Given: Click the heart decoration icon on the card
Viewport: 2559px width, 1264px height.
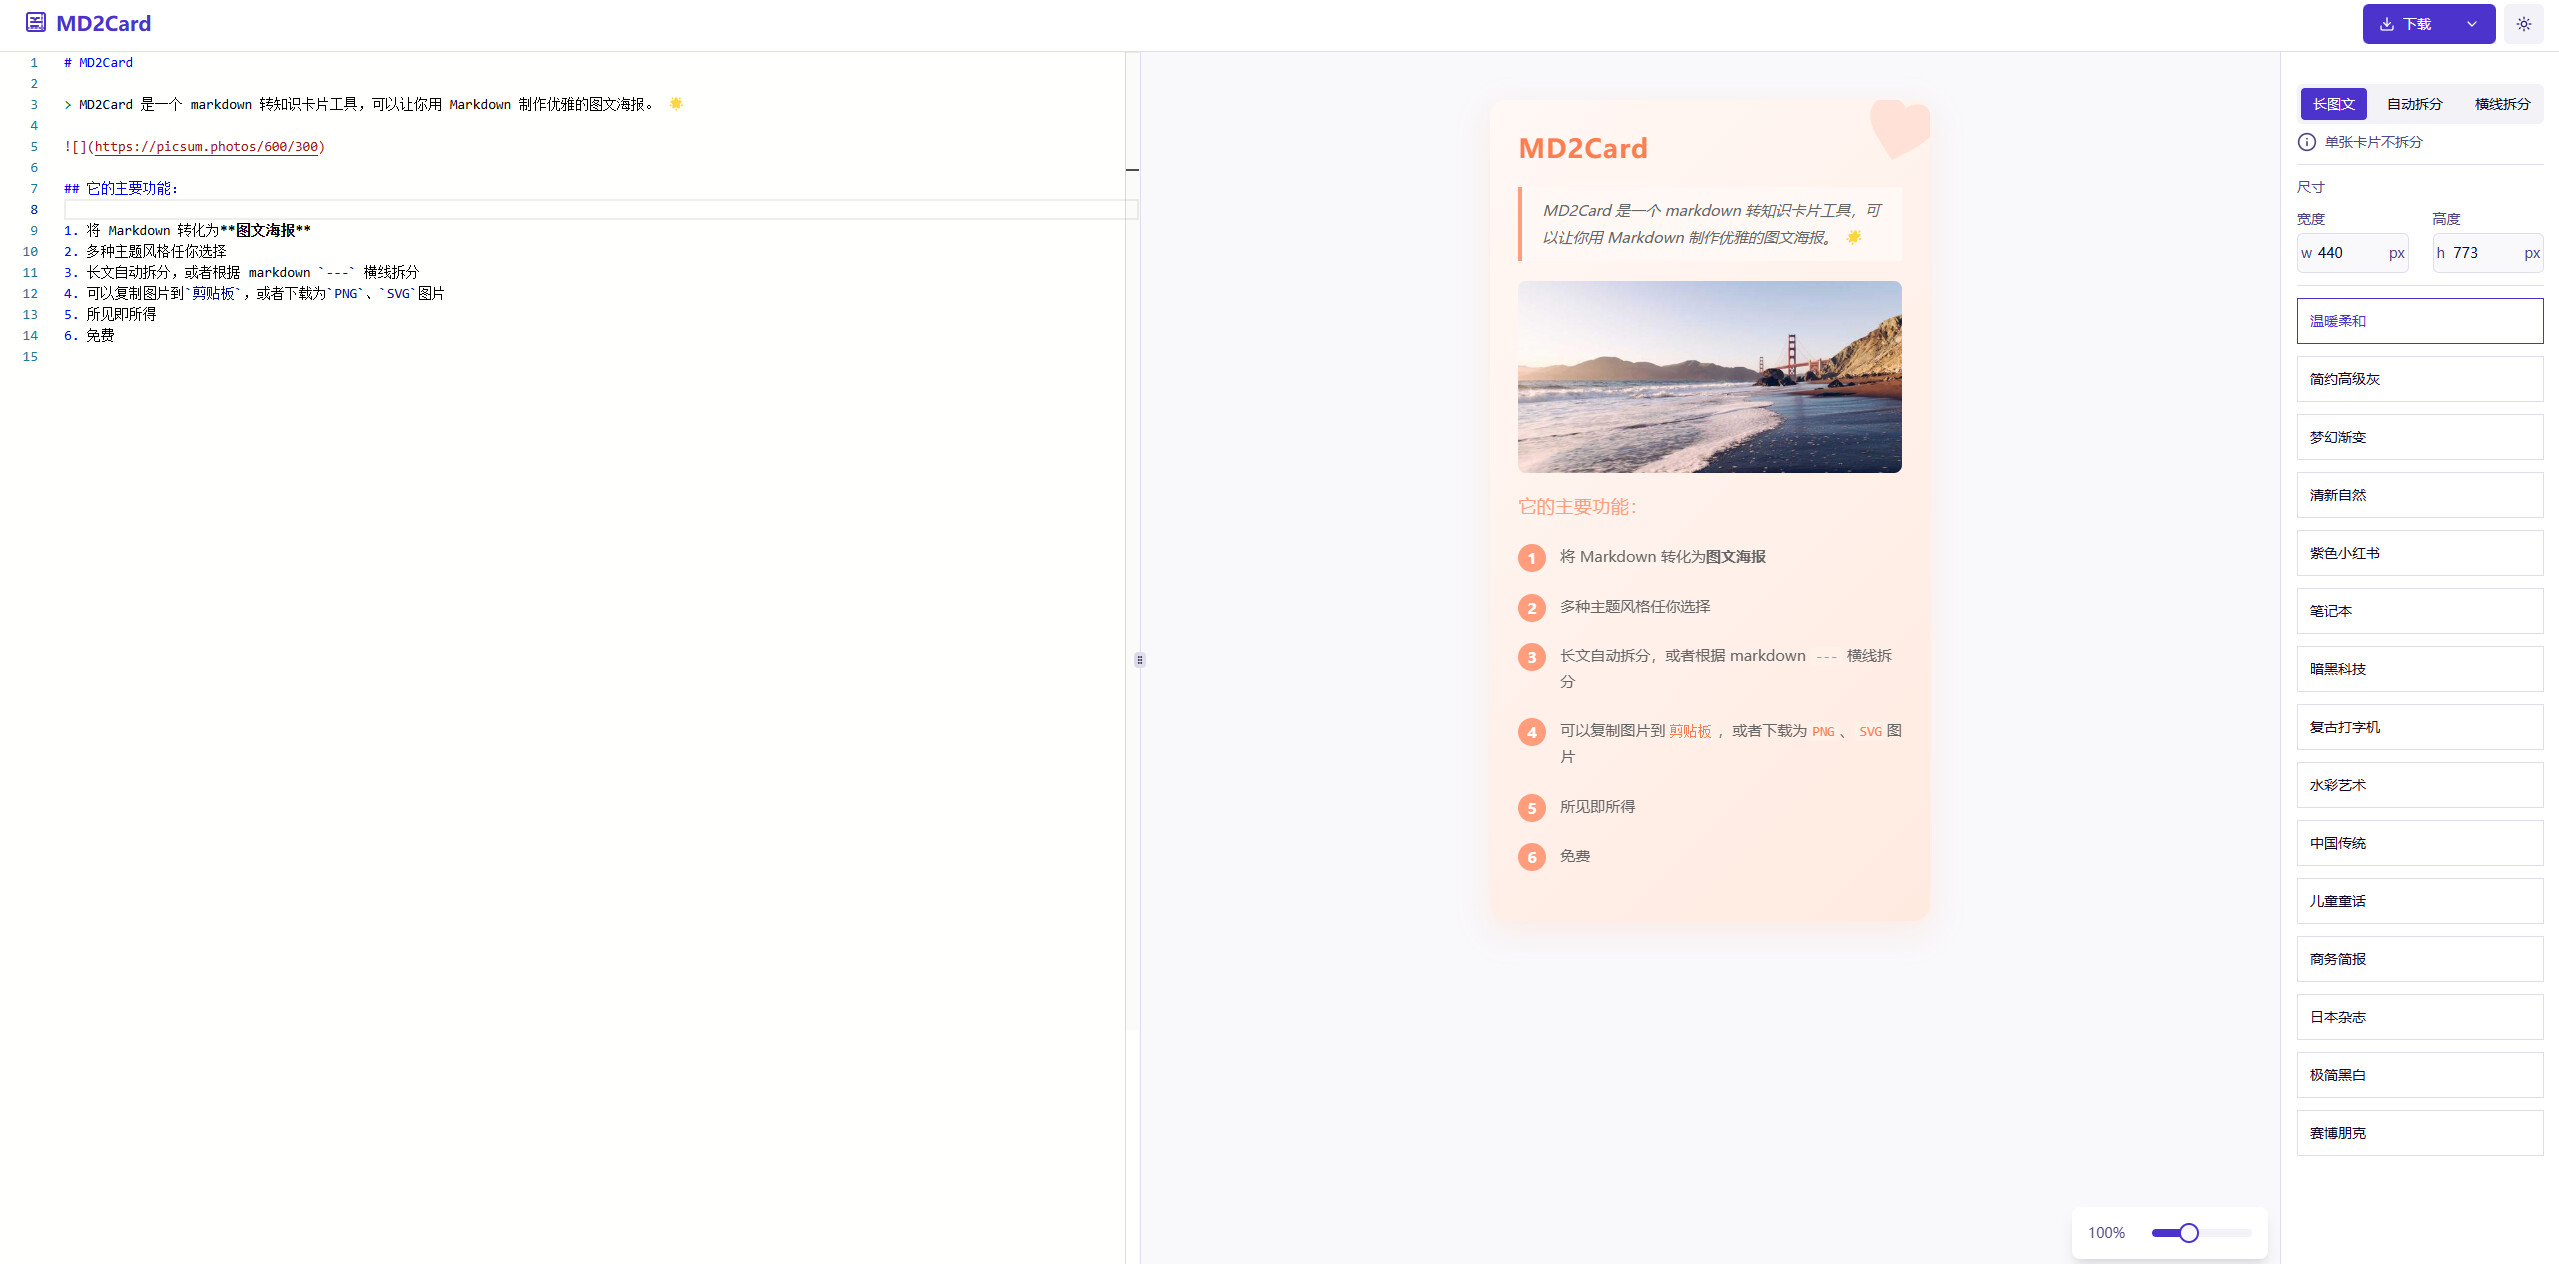Looking at the screenshot, I should pyautogui.click(x=1899, y=129).
